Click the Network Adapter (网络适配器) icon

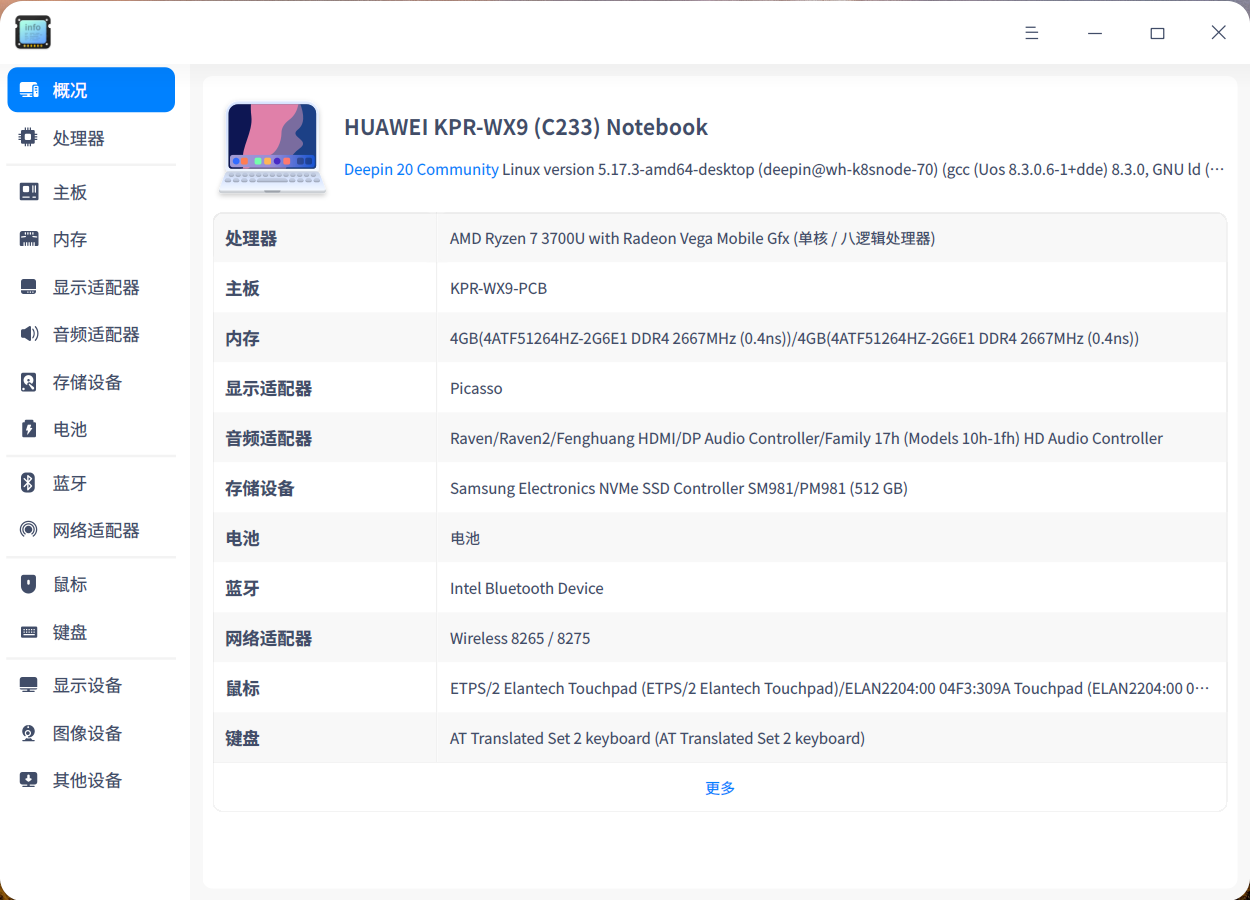point(28,530)
